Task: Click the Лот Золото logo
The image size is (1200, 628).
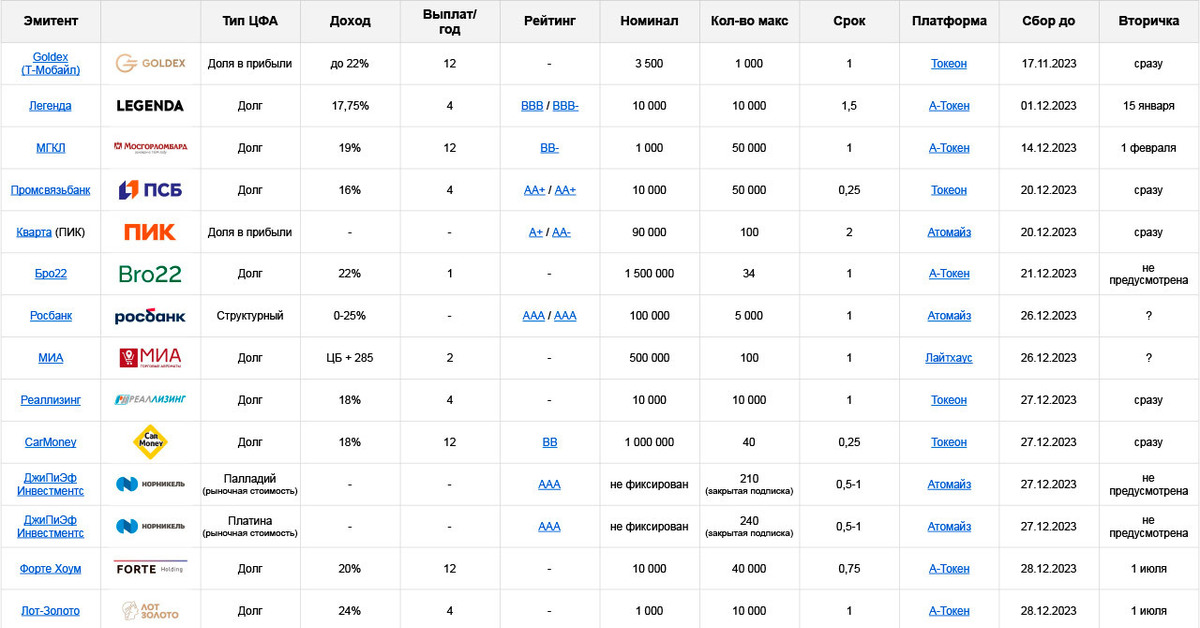Action: click(150, 610)
